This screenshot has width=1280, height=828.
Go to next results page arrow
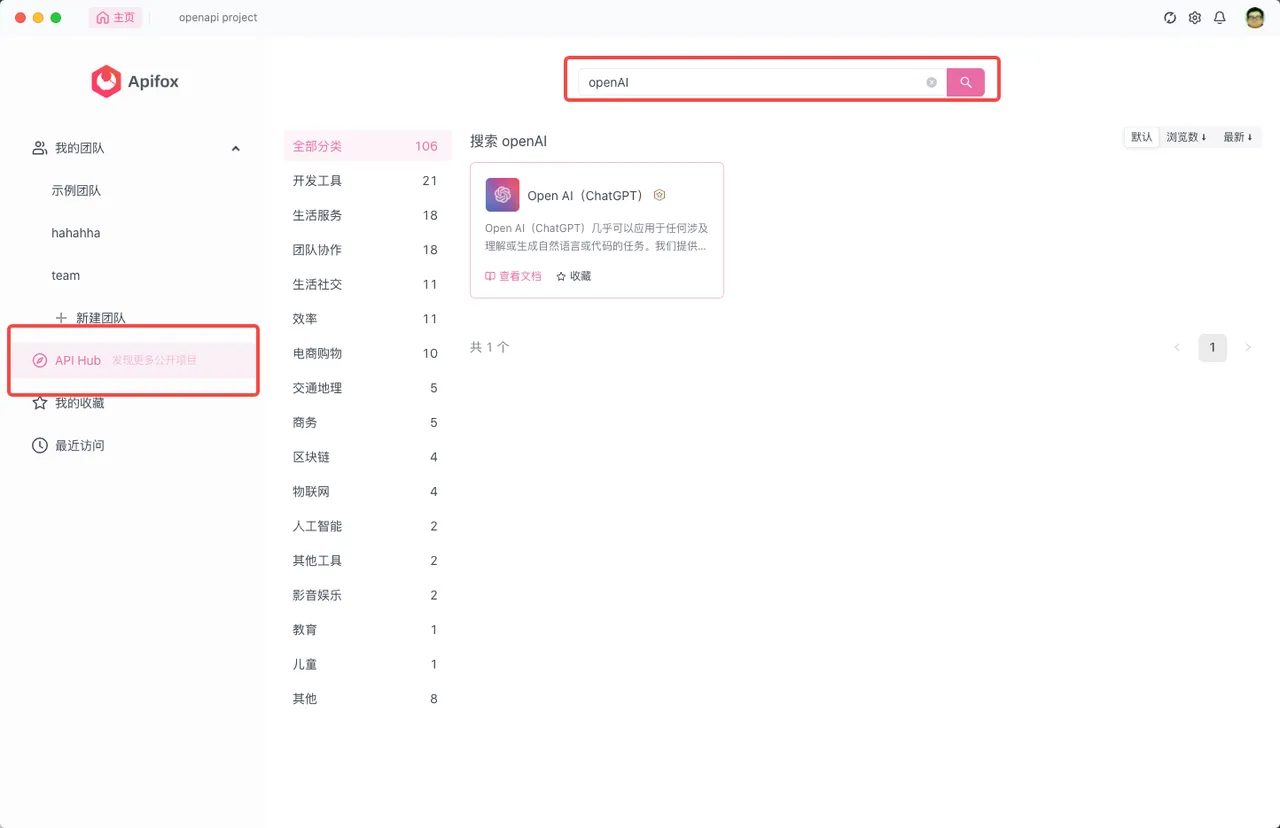click(1247, 347)
